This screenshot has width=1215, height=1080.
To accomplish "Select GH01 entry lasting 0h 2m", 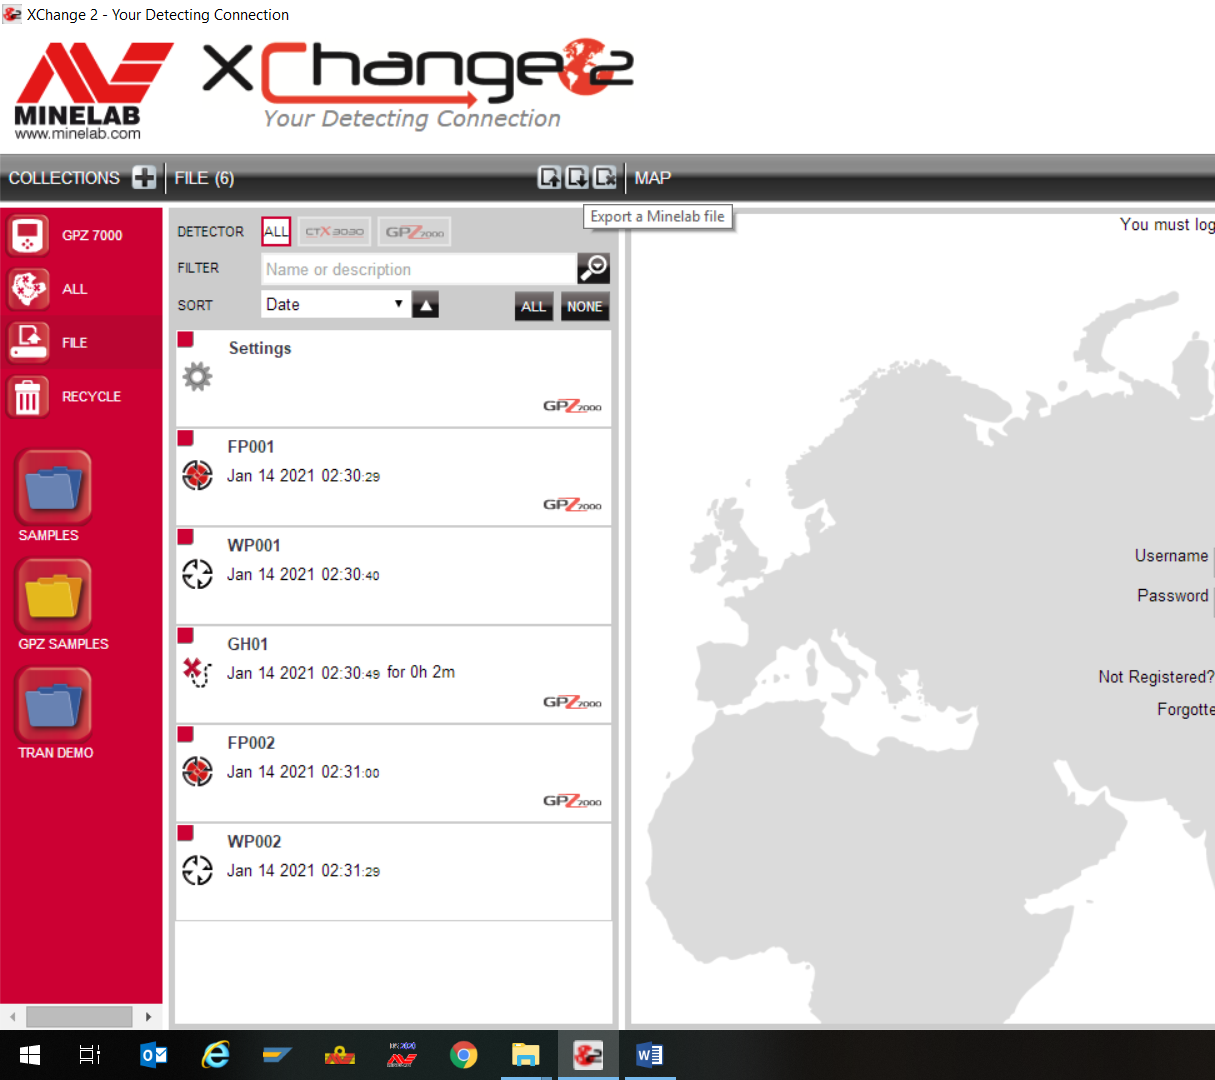I will point(394,675).
